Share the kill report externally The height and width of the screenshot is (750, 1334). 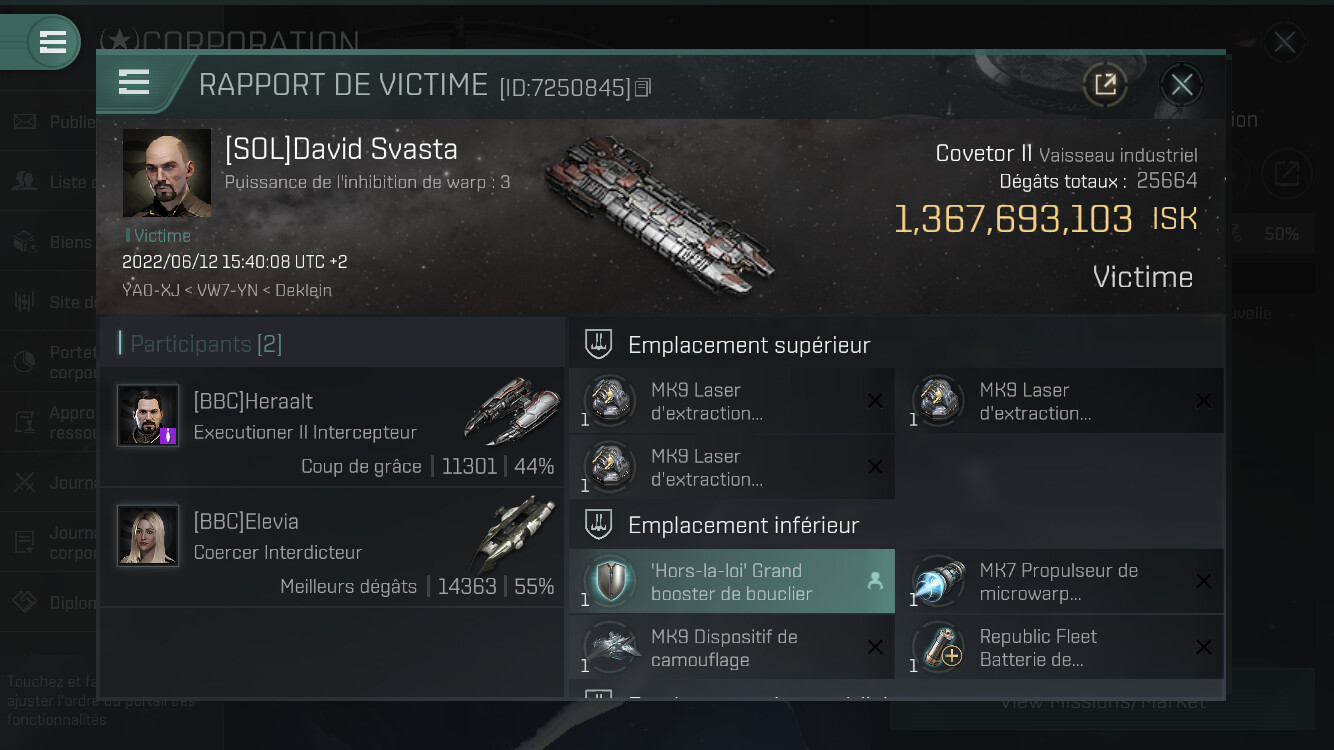[x=1105, y=85]
